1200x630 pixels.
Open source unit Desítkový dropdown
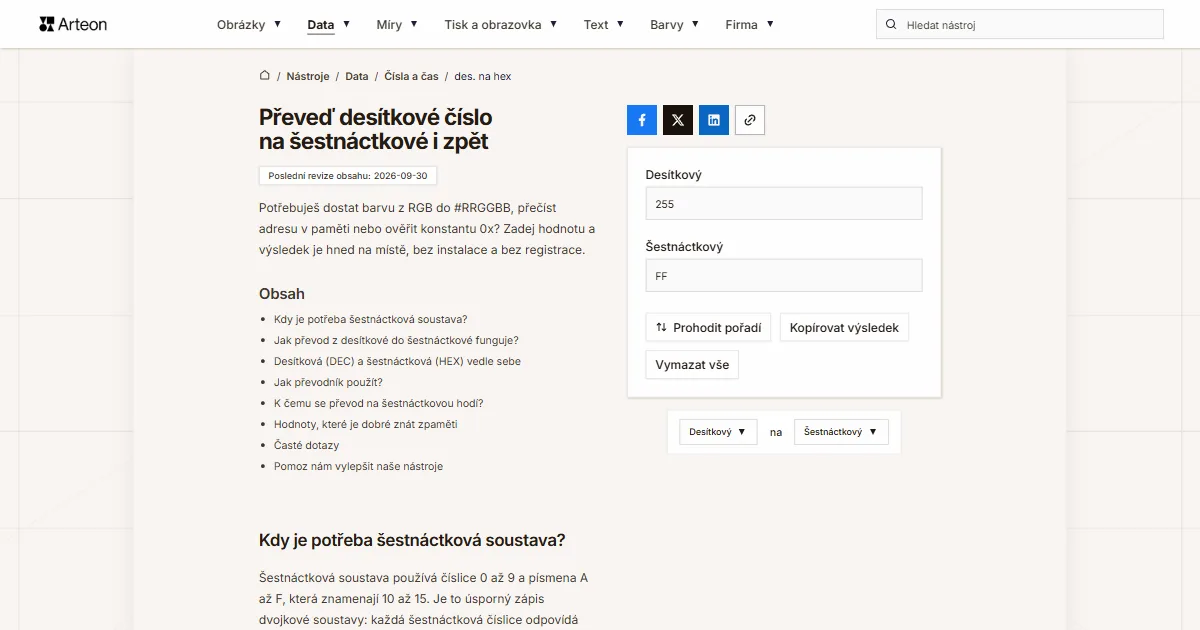click(718, 432)
